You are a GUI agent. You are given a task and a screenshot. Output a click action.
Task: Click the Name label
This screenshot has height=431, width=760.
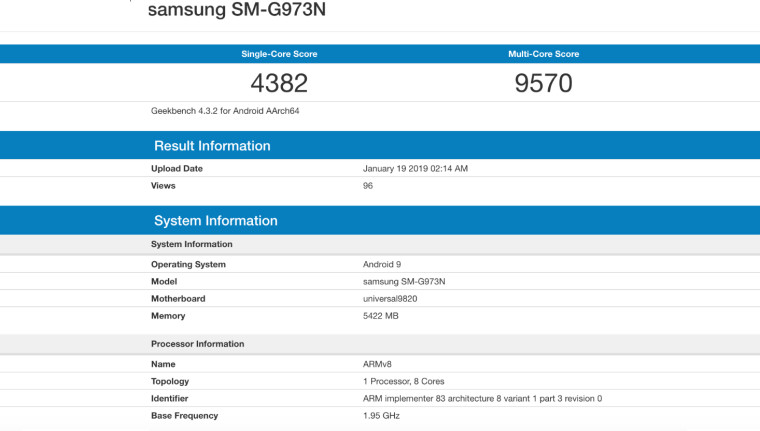pyautogui.click(x=163, y=364)
